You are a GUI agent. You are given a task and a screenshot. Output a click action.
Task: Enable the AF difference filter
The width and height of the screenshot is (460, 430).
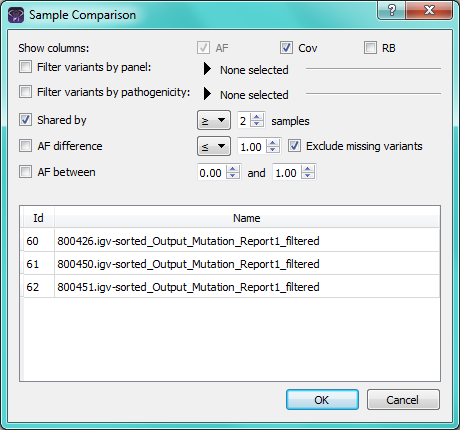pyautogui.click(x=25, y=146)
